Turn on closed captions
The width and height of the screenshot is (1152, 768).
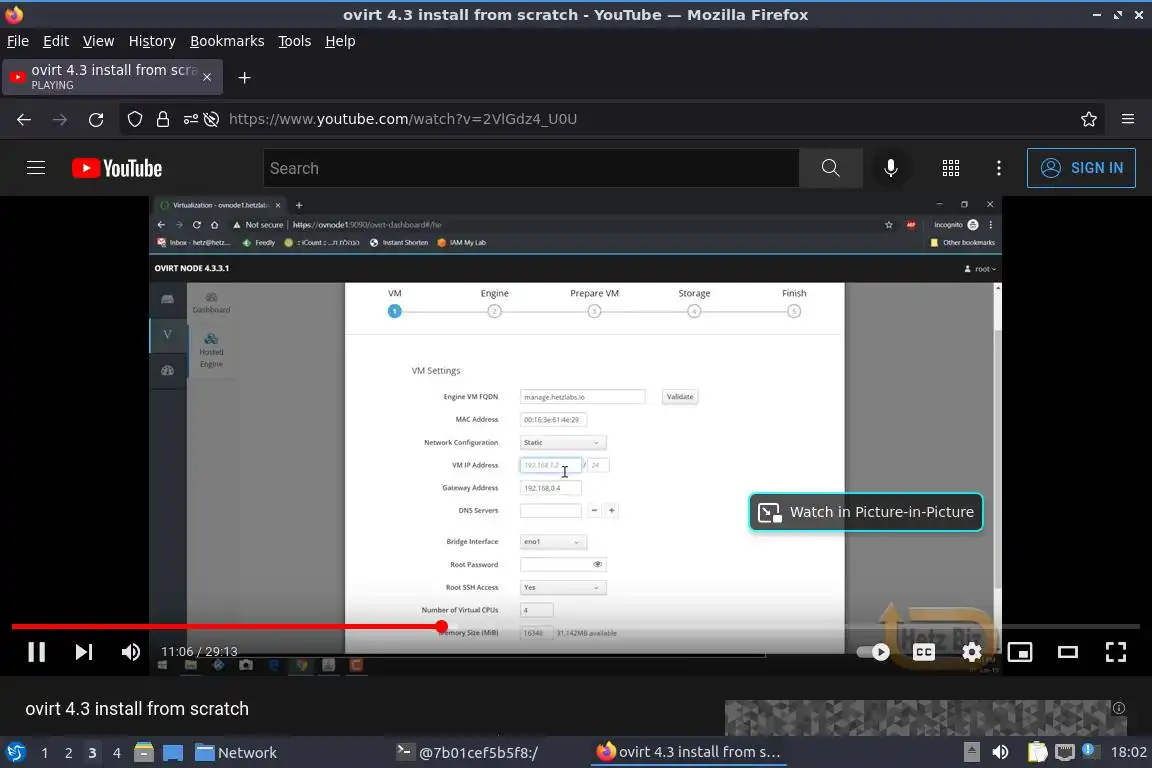pos(924,652)
